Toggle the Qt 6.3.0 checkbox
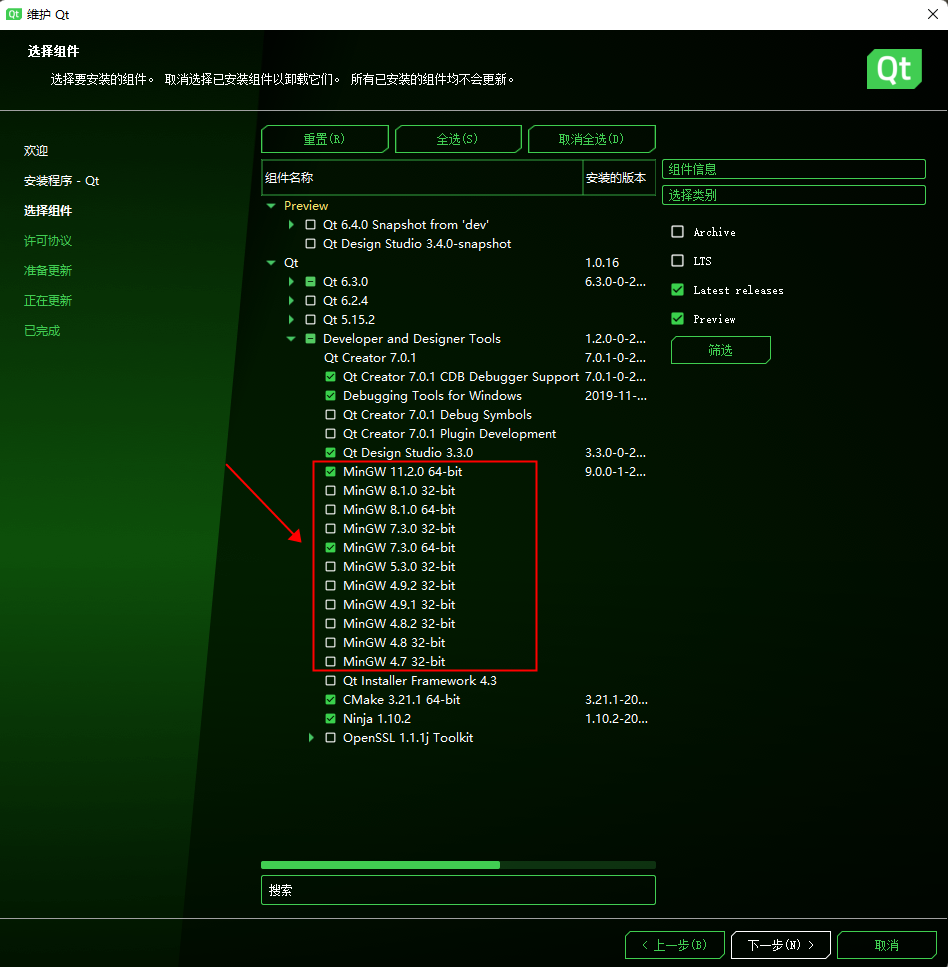 coord(311,282)
